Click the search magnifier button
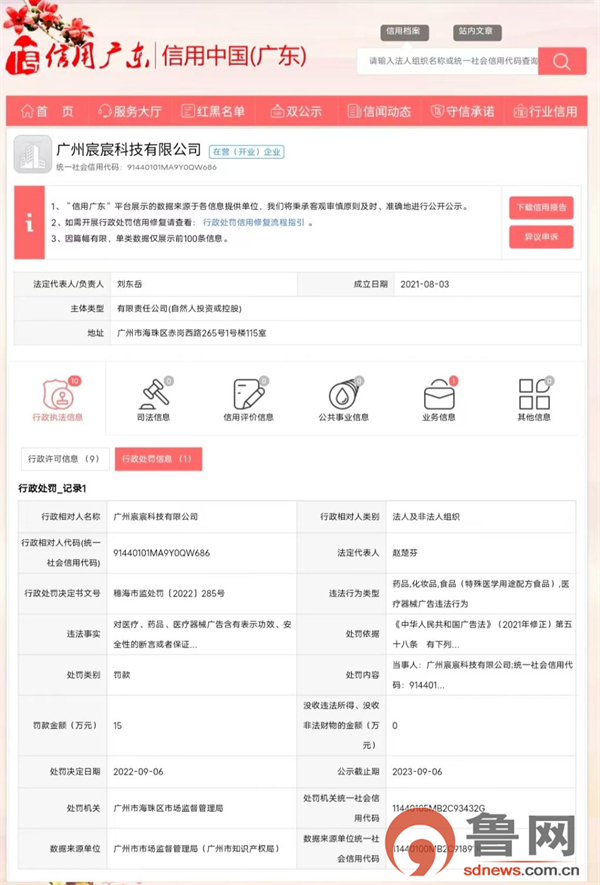The image size is (600, 885). tap(562, 61)
